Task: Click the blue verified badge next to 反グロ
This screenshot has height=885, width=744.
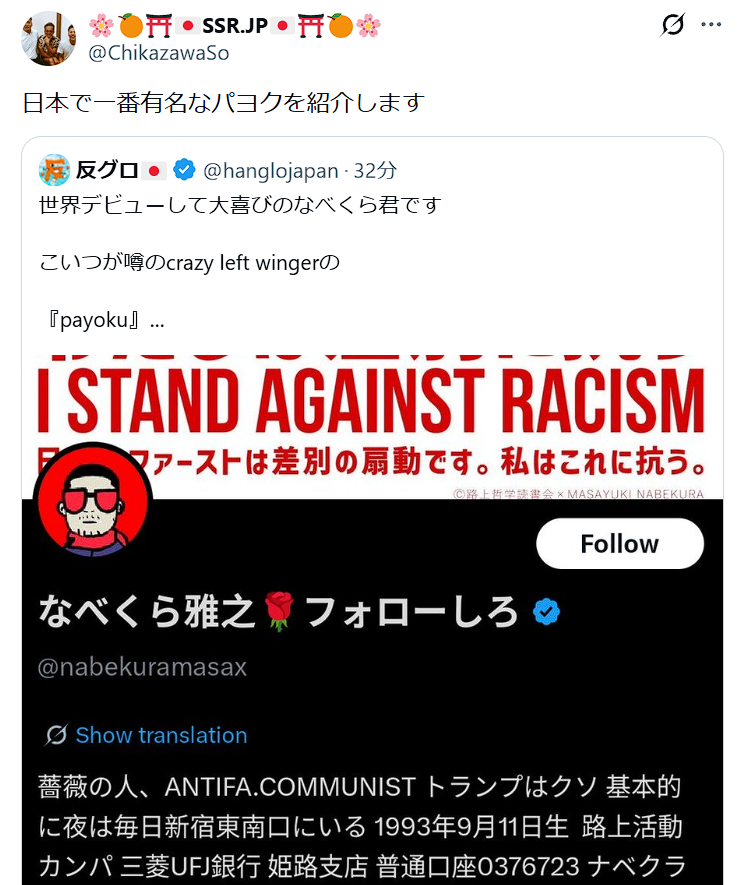Action: [184, 171]
